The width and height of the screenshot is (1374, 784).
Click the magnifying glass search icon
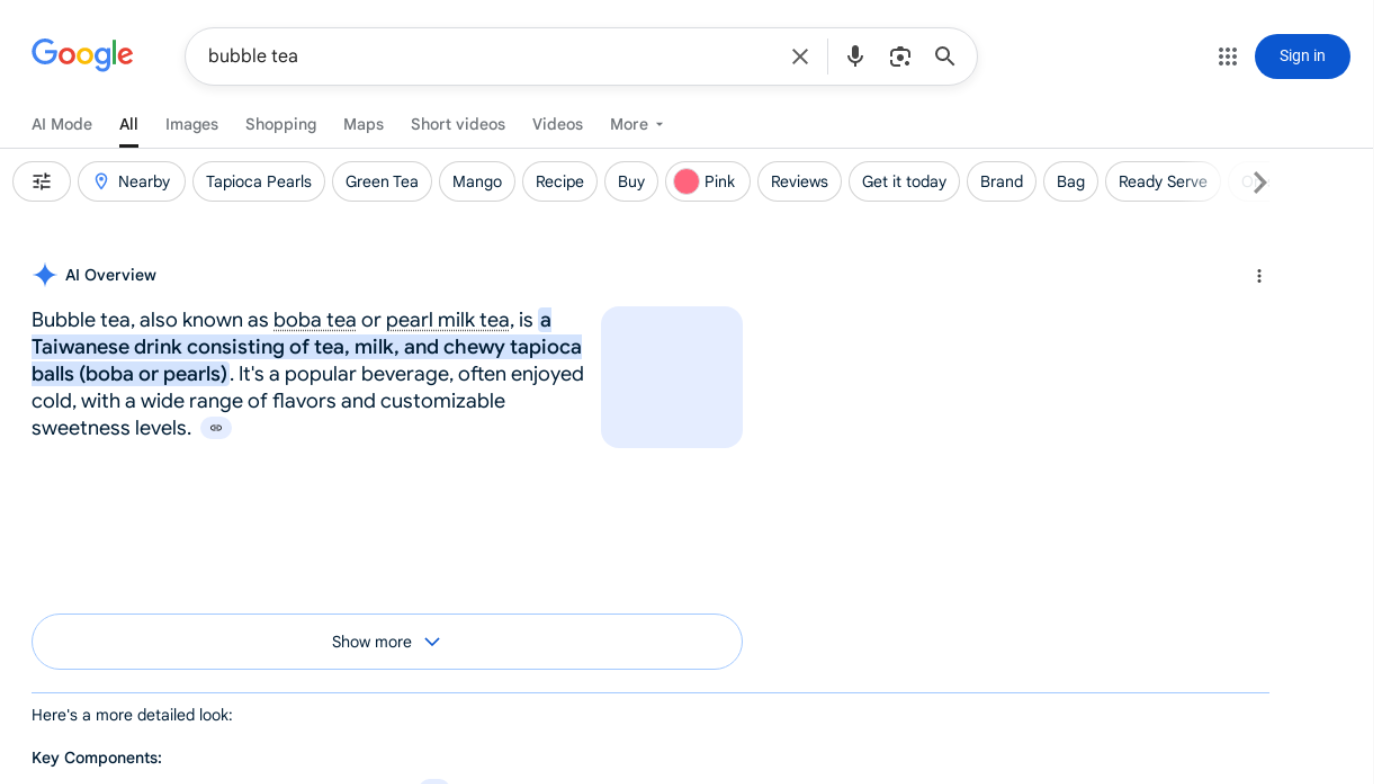point(945,57)
